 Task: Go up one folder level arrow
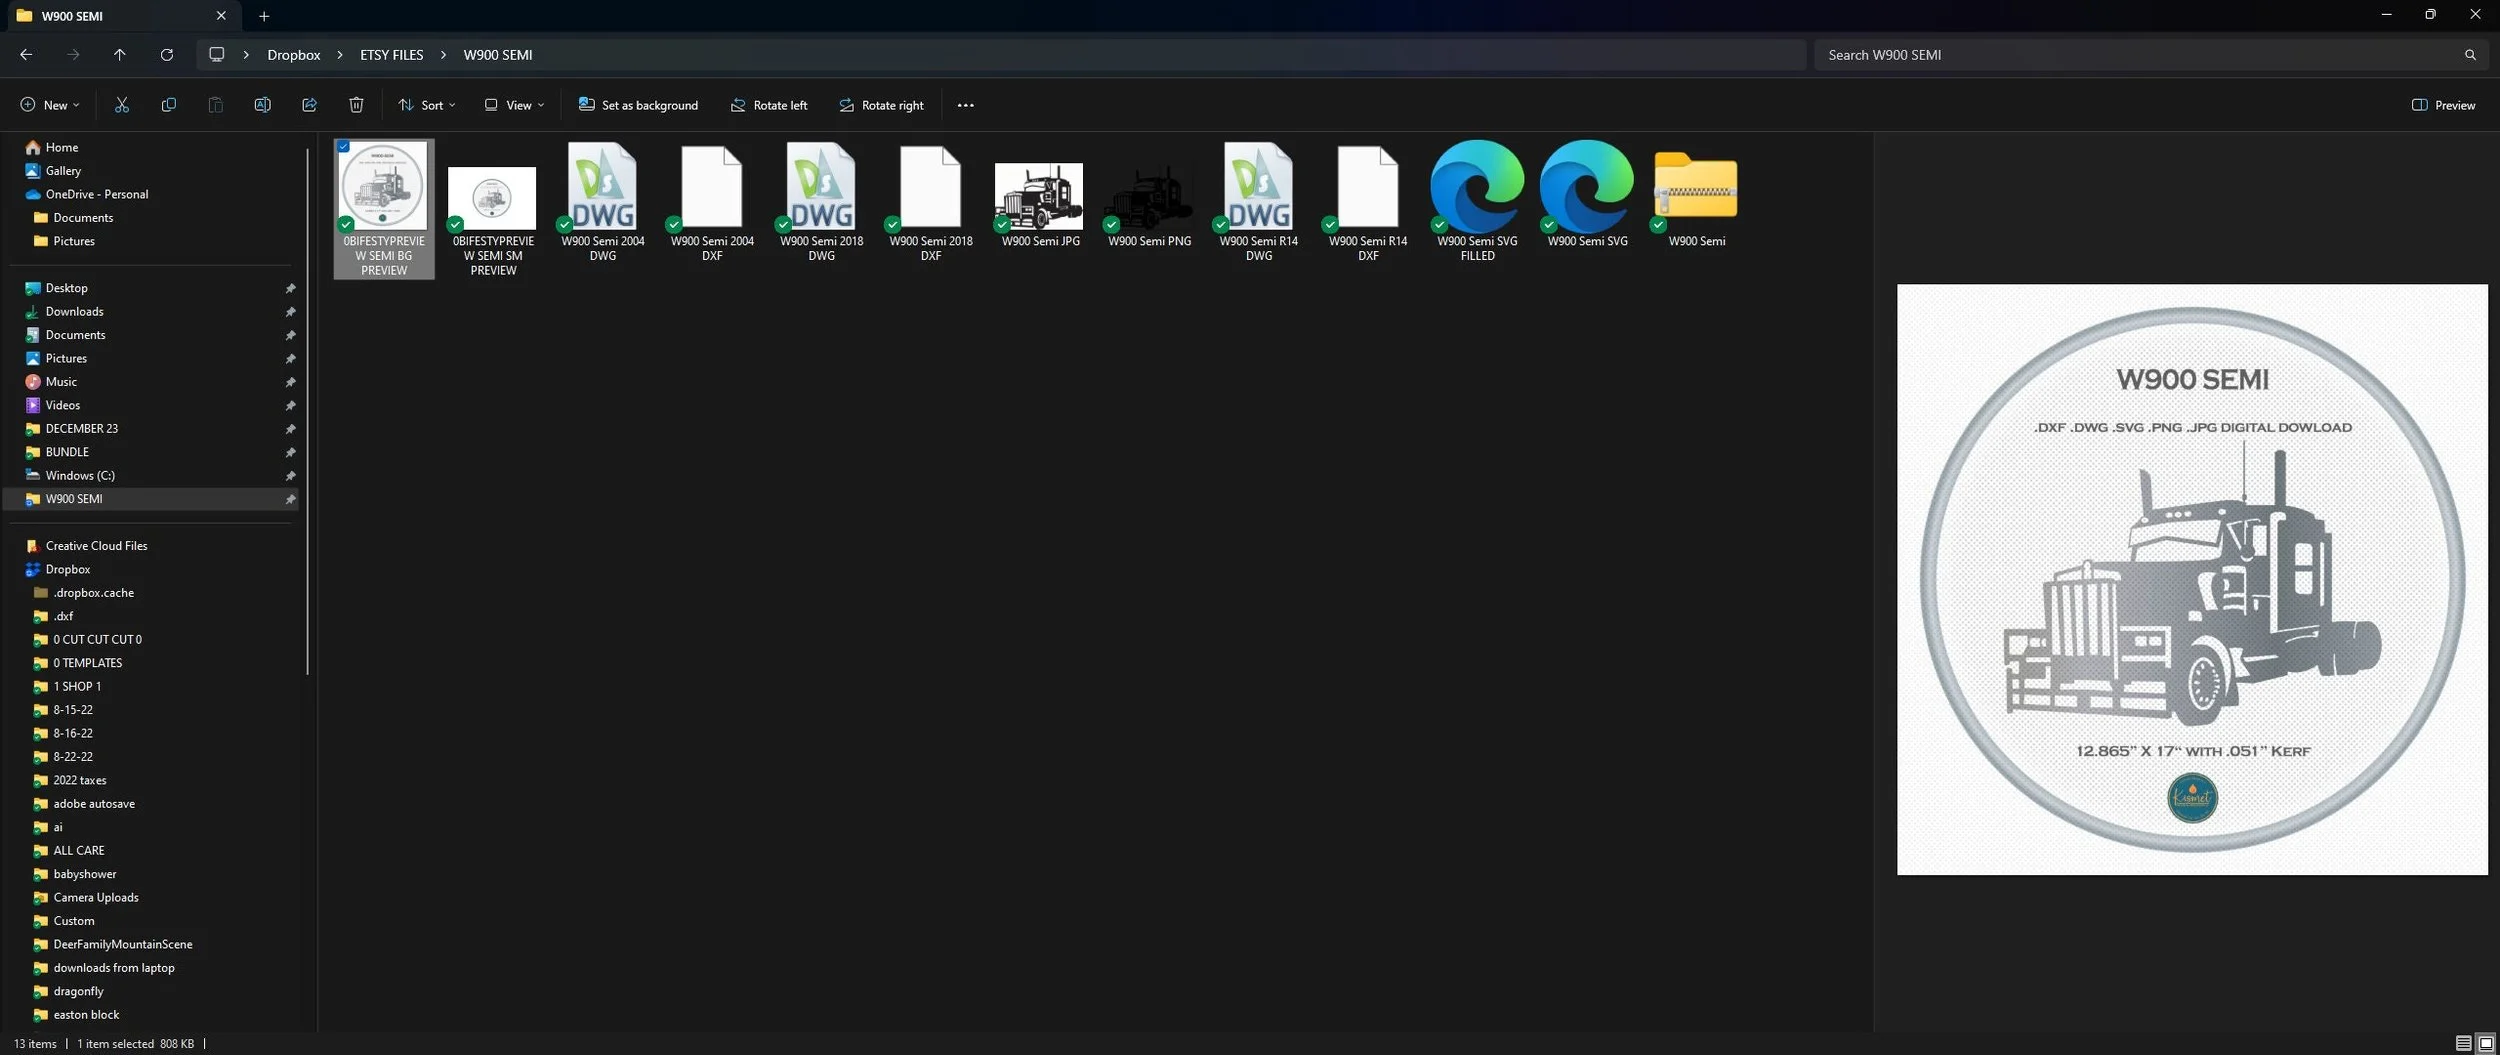(x=119, y=55)
